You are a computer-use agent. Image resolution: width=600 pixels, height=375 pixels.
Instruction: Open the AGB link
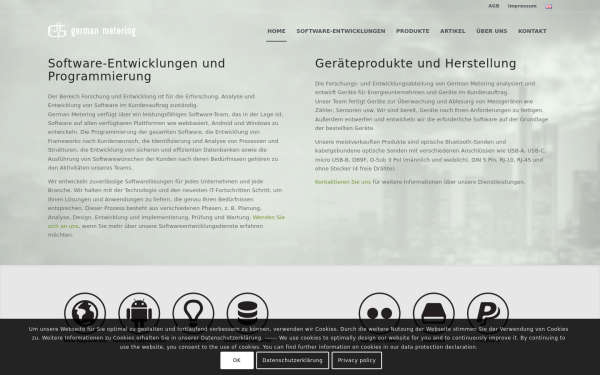point(494,6)
